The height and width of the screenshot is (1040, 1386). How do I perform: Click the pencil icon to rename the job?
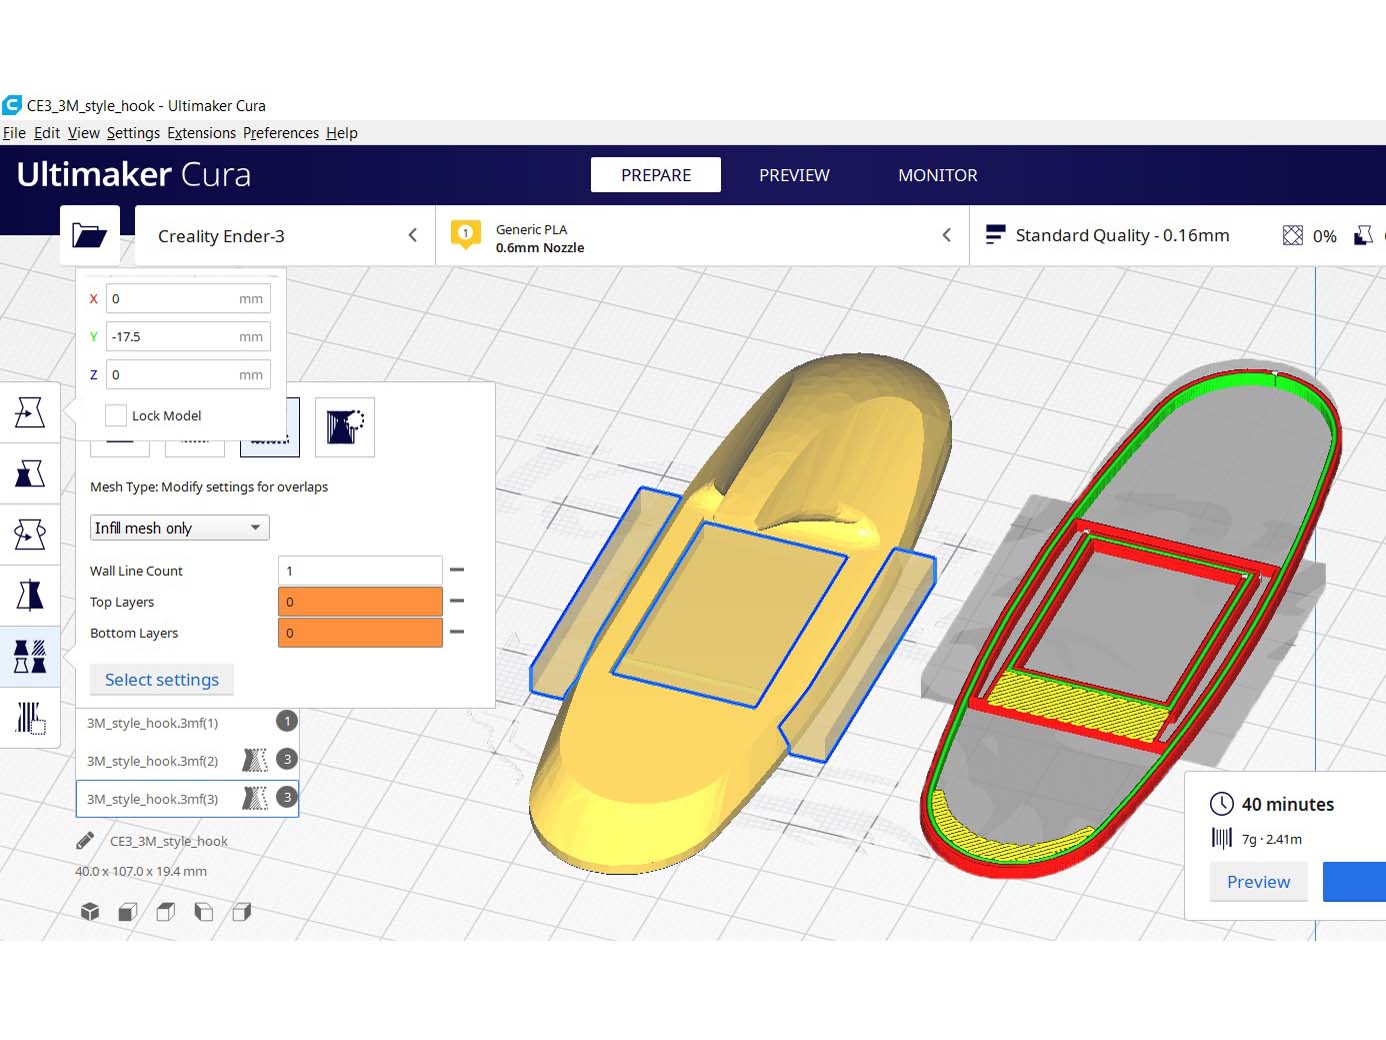tap(85, 841)
